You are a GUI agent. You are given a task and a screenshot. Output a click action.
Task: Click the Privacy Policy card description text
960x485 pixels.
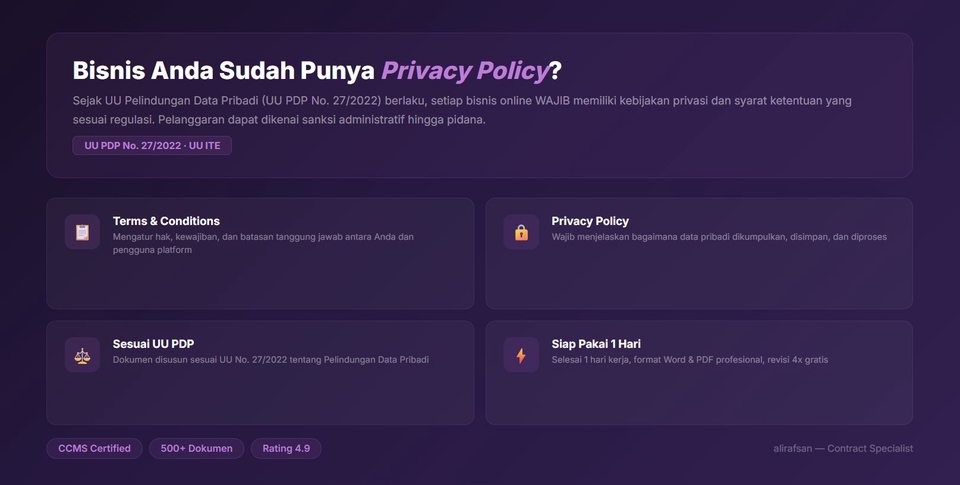(x=719, y=237)
